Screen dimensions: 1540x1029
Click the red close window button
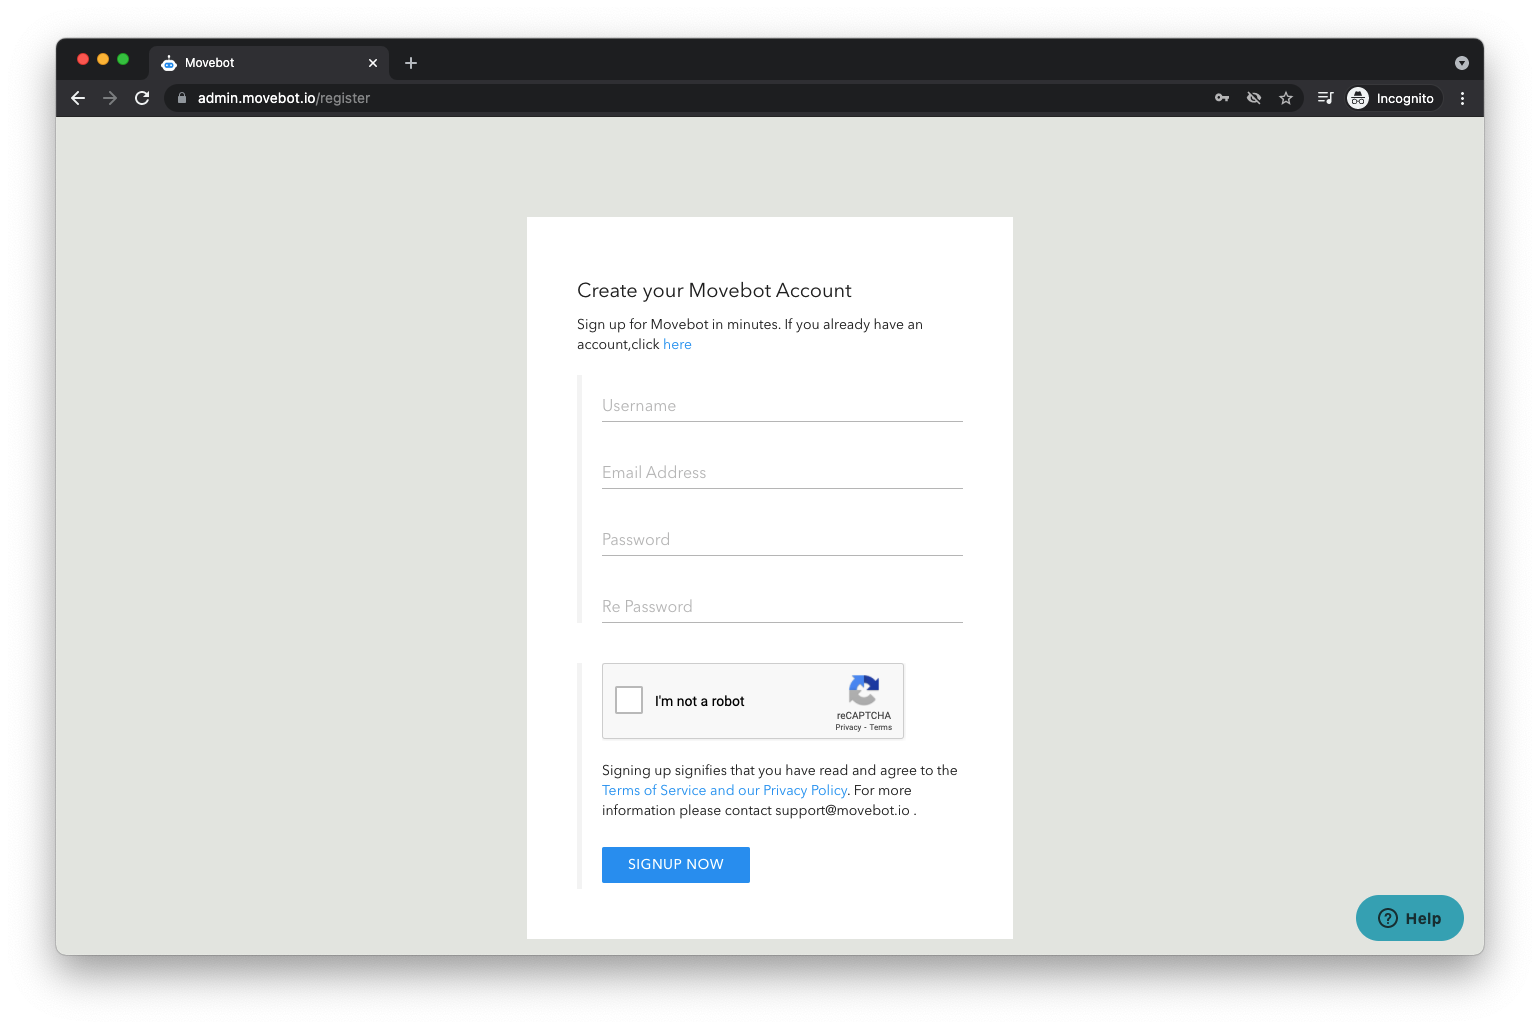[83, 59]
